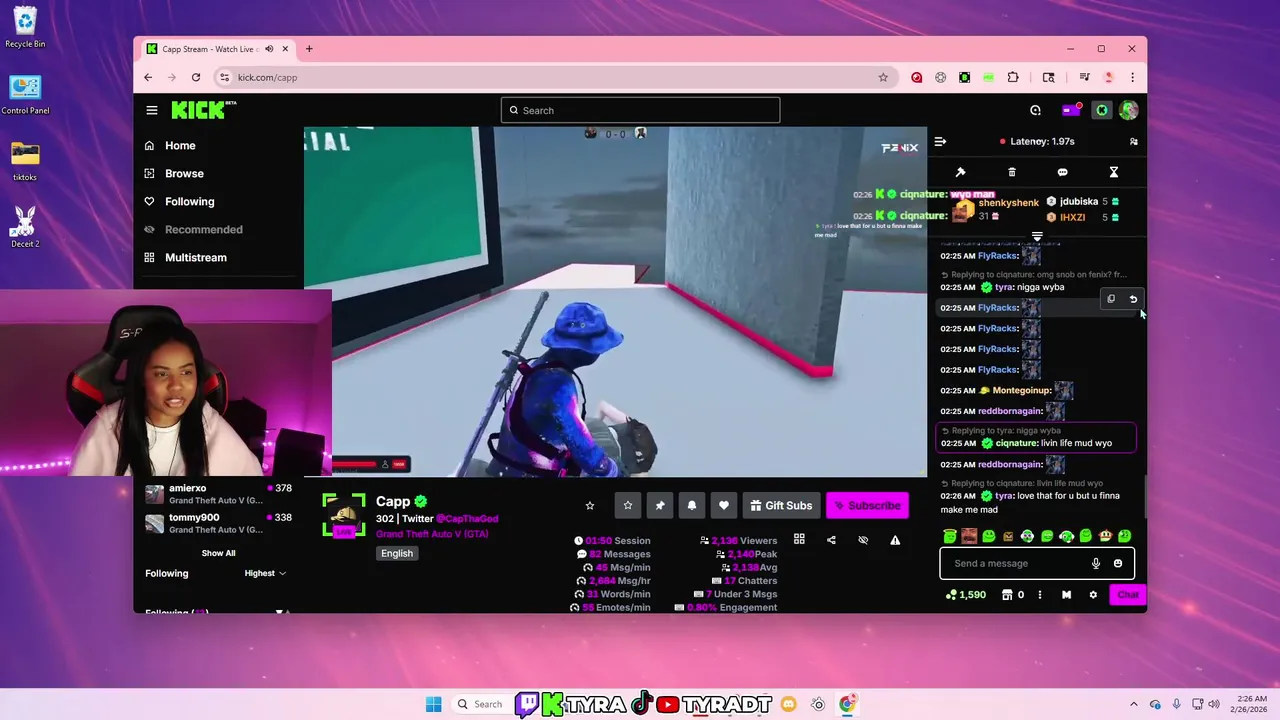Open chat settings gear icon
Screen dimensions: 1280x720
pyautogui.click(x=1093, y=595)
